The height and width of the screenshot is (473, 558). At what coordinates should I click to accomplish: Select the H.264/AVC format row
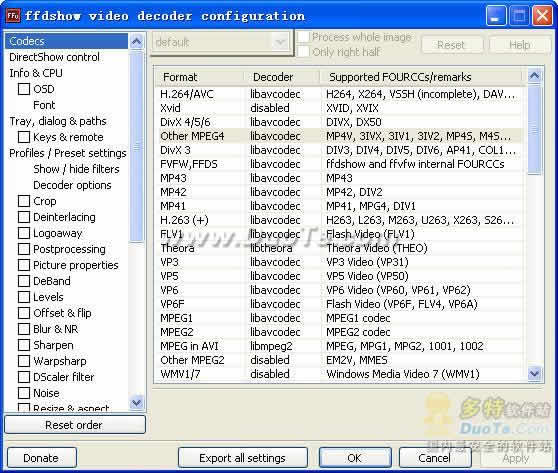click(x=340, y=94)
